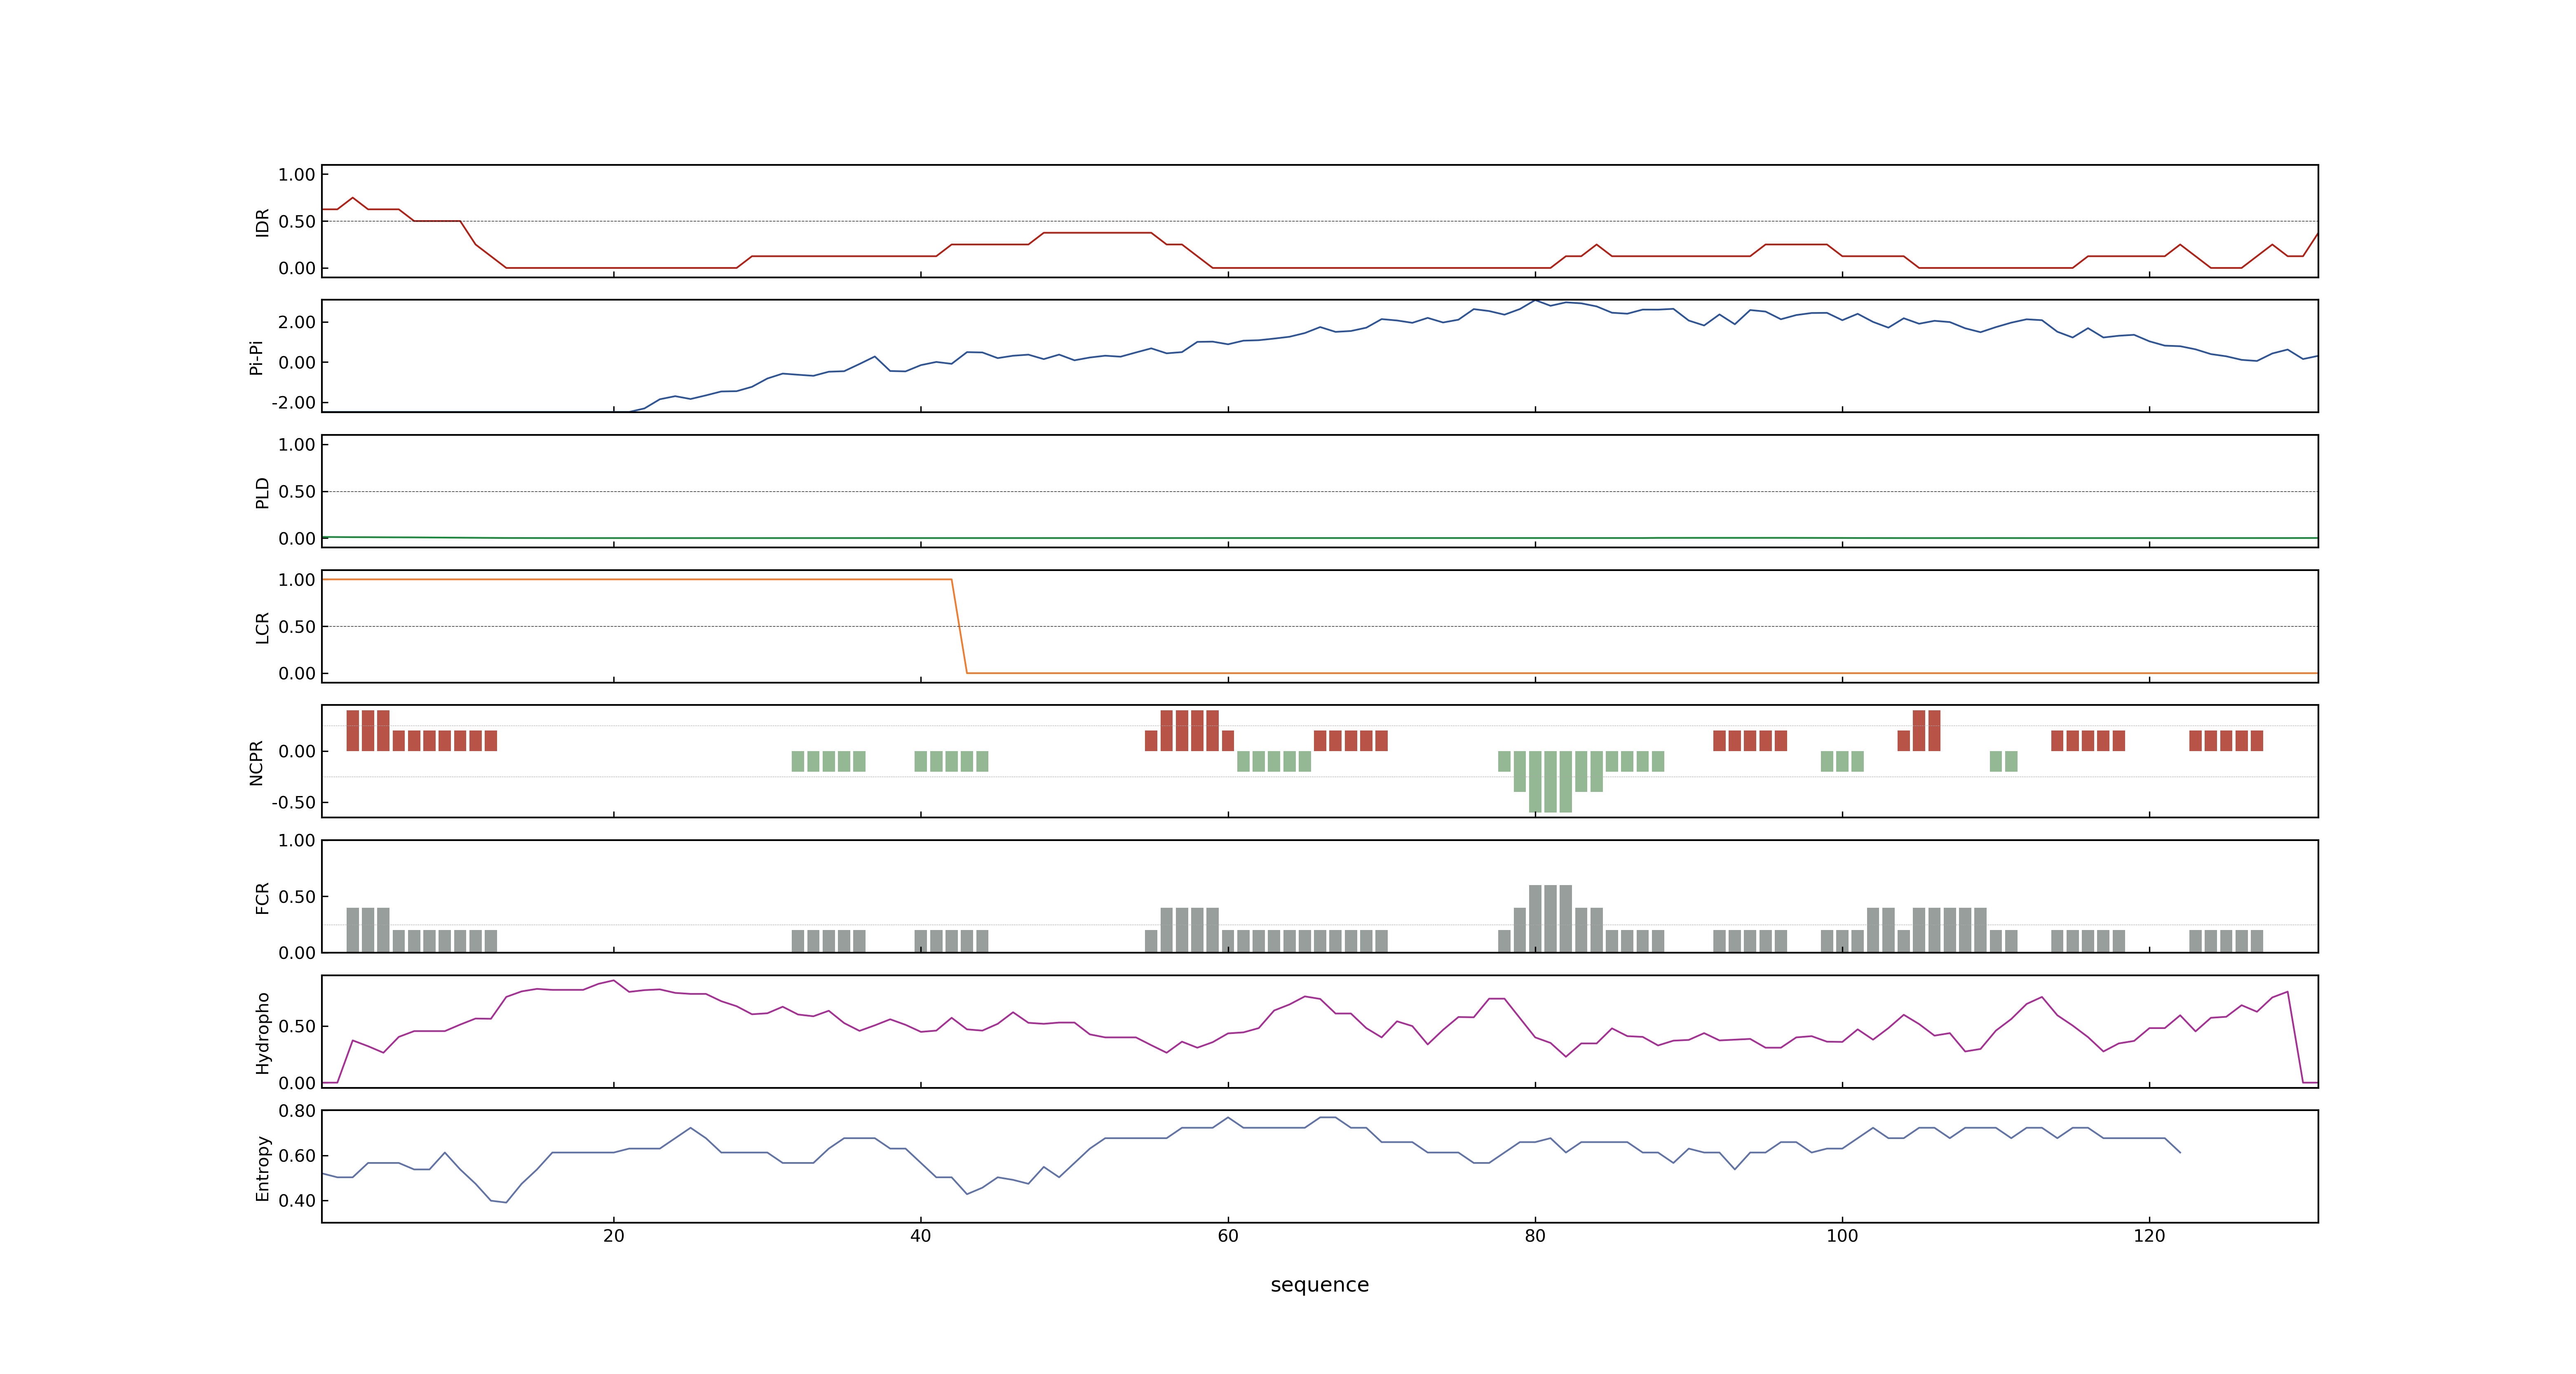Image resolution: width=2576 pixels, height=1374 pixels.
Task: Click the Entropy y-axis label
Action: pos(262,1168)
